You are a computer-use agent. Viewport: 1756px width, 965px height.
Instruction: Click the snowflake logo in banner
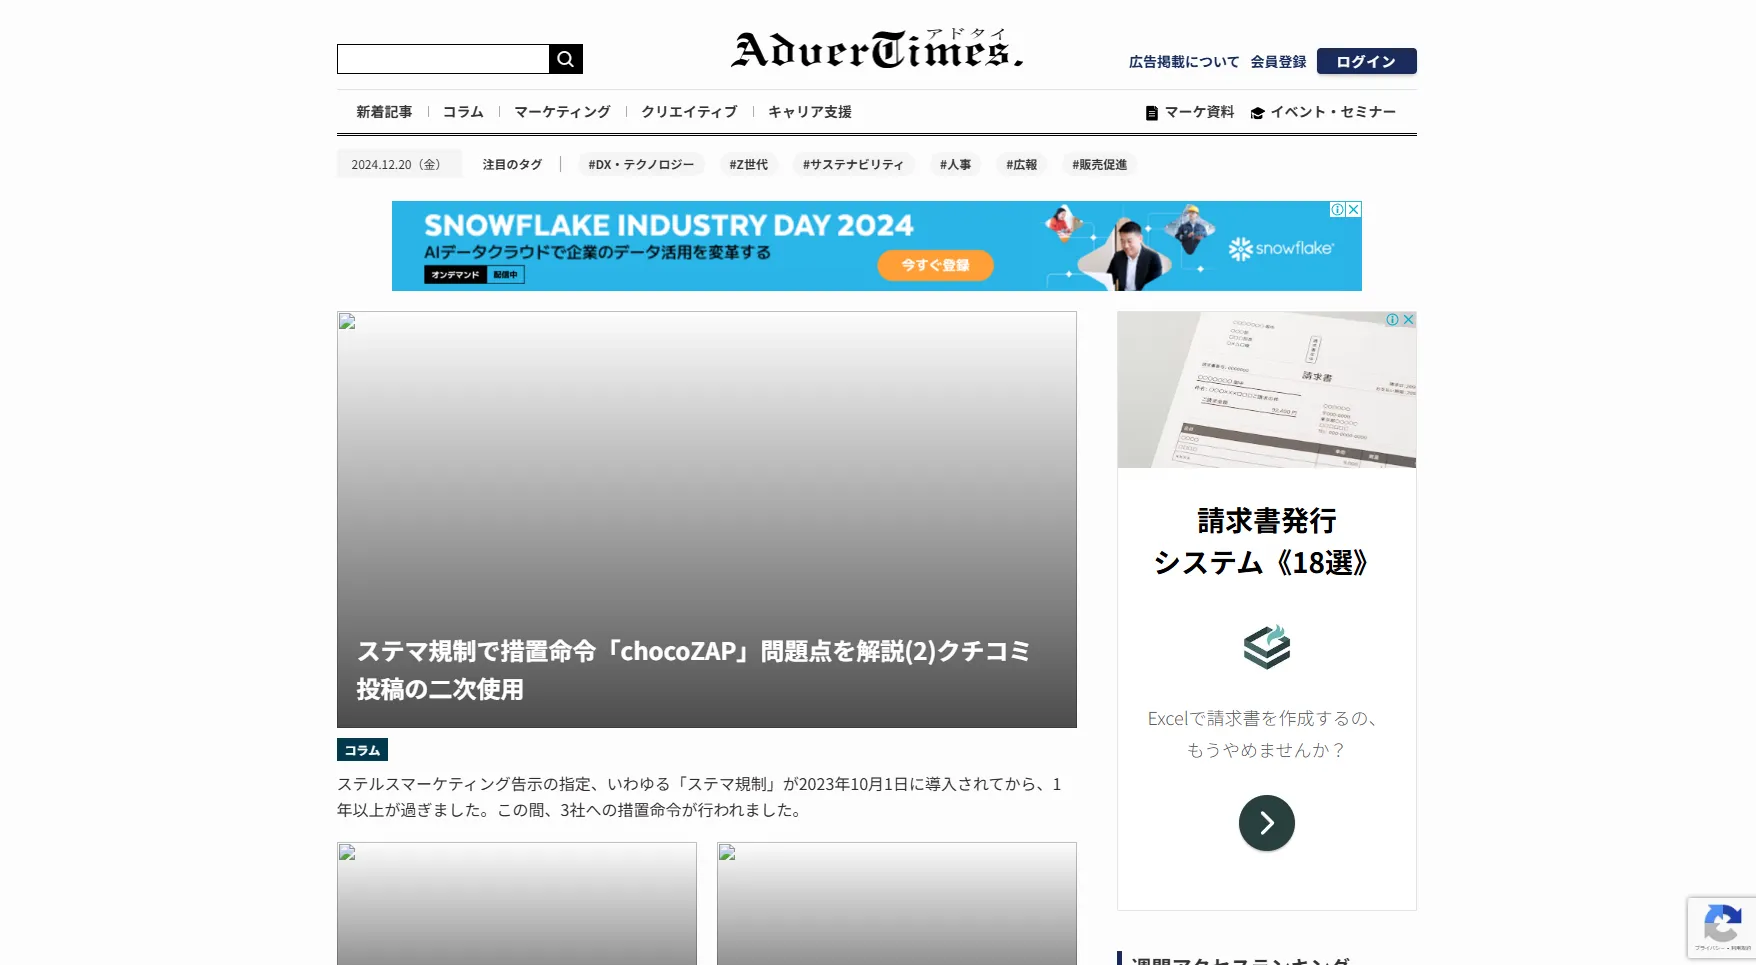[1281, 248]
